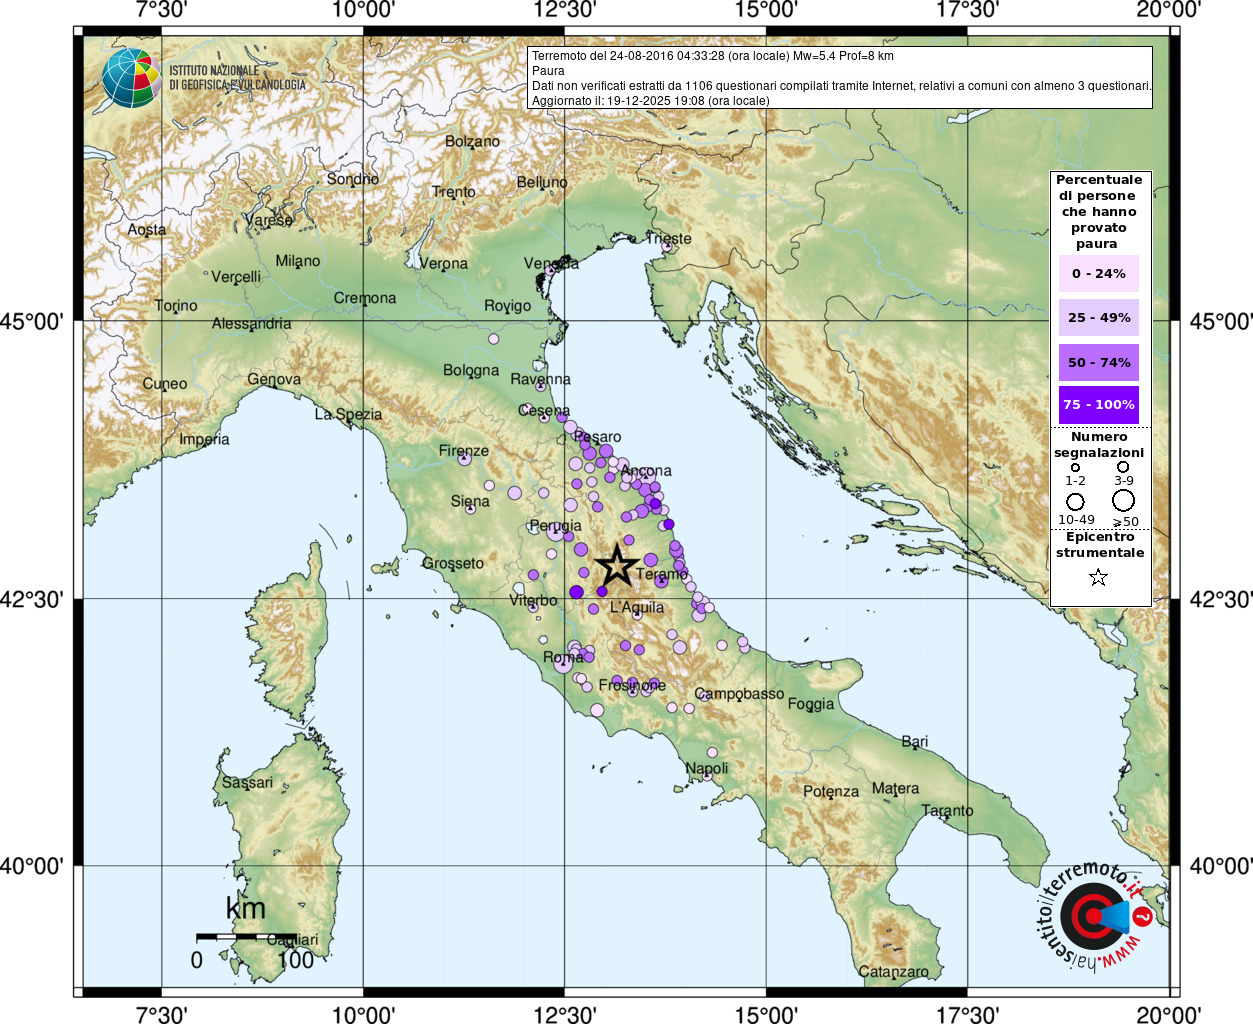Screen dimensions: 1253x1024
Task: Click the 3-9 reports legend circle
Action: coord(1123,467)
